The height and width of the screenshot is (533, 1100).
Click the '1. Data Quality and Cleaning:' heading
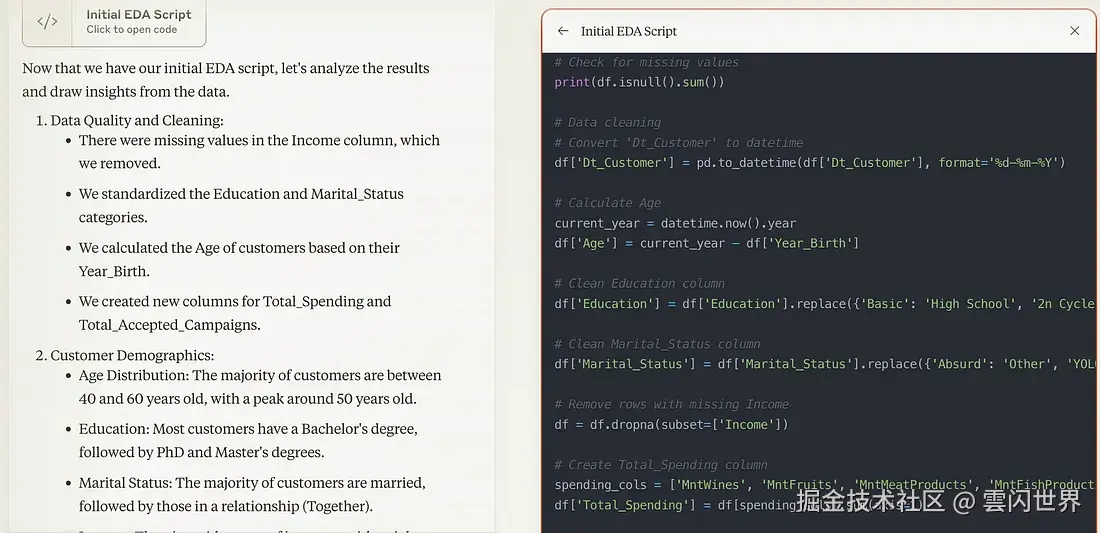pos(130,121)
